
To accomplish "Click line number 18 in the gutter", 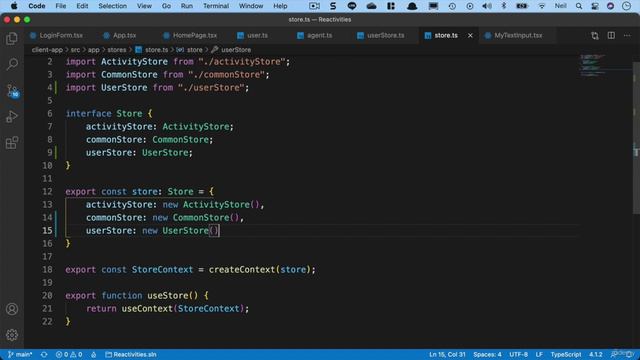I will (47, 270).
